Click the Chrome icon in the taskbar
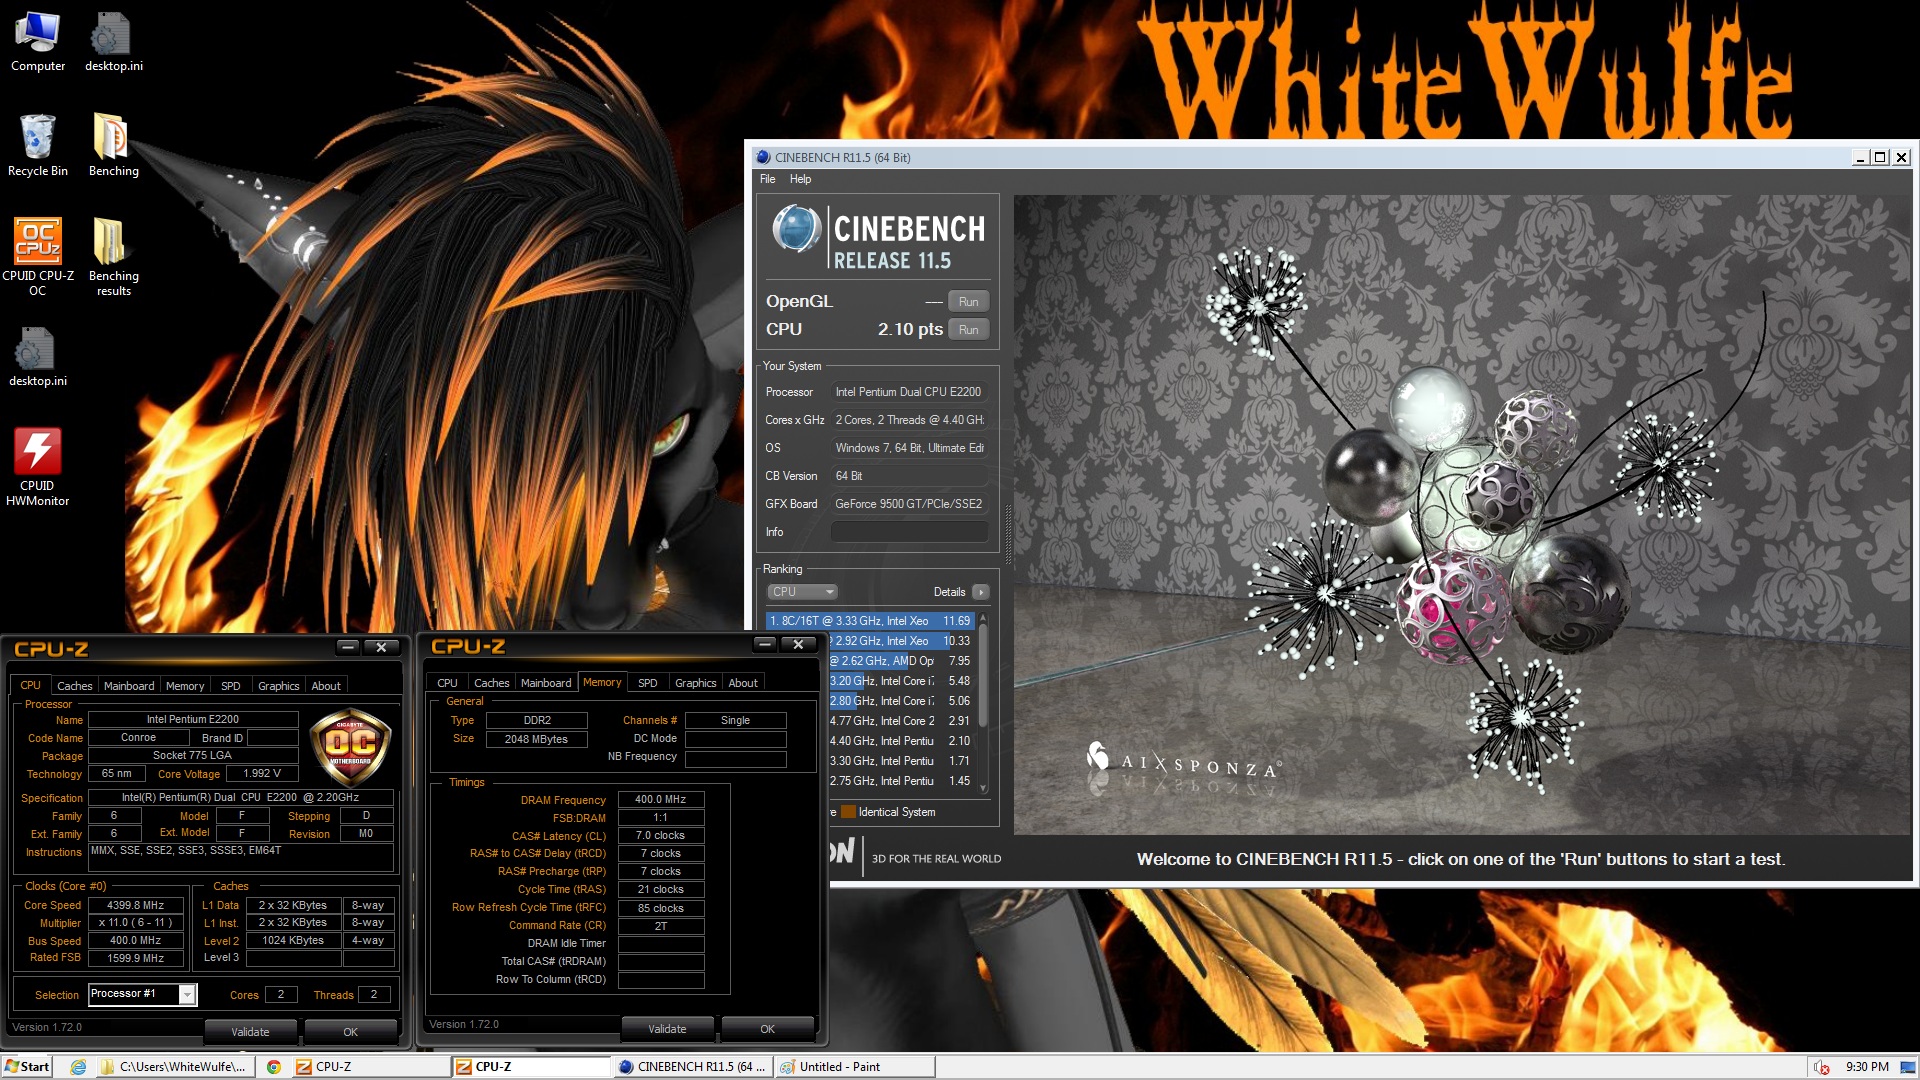This screenshot has width=1920, height=1080. click(273, 1067)
